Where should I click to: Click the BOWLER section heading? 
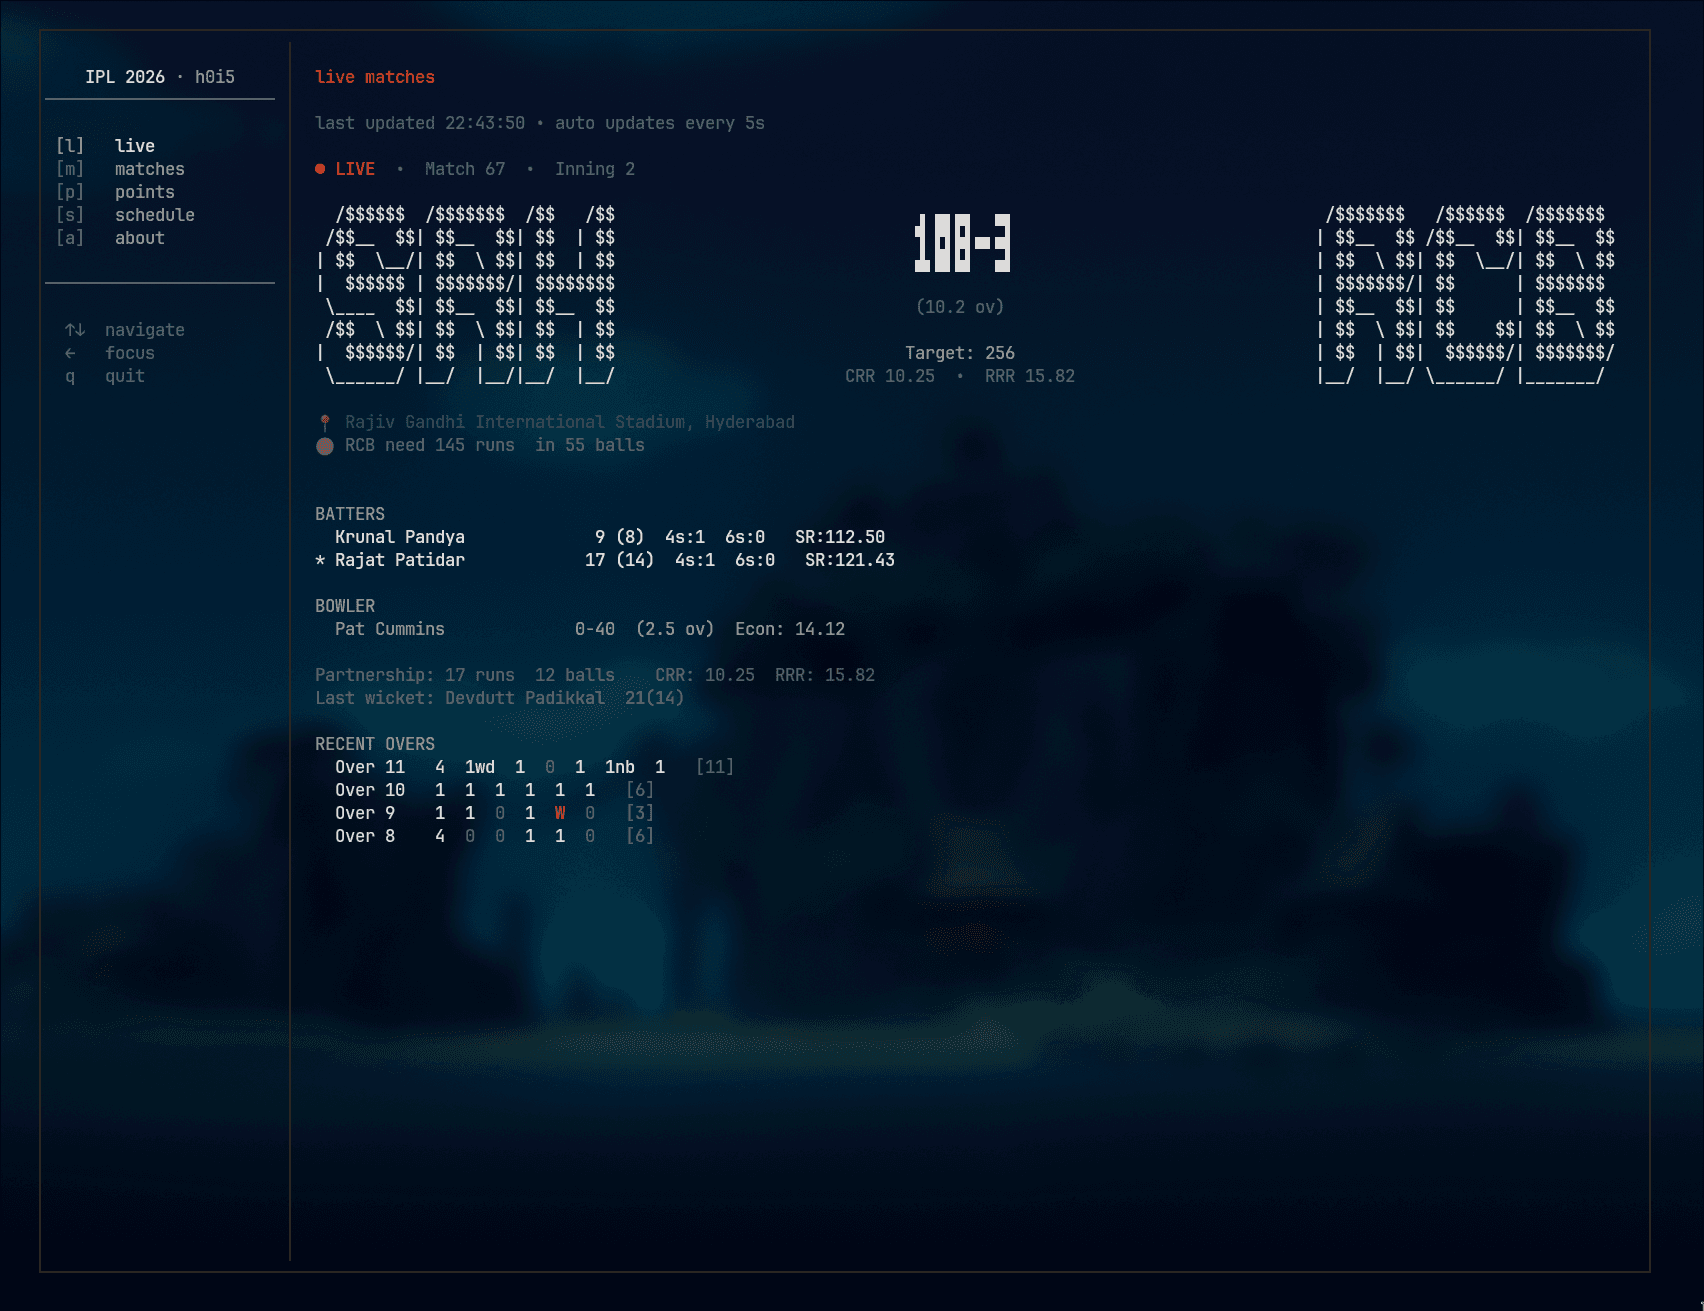345,606
